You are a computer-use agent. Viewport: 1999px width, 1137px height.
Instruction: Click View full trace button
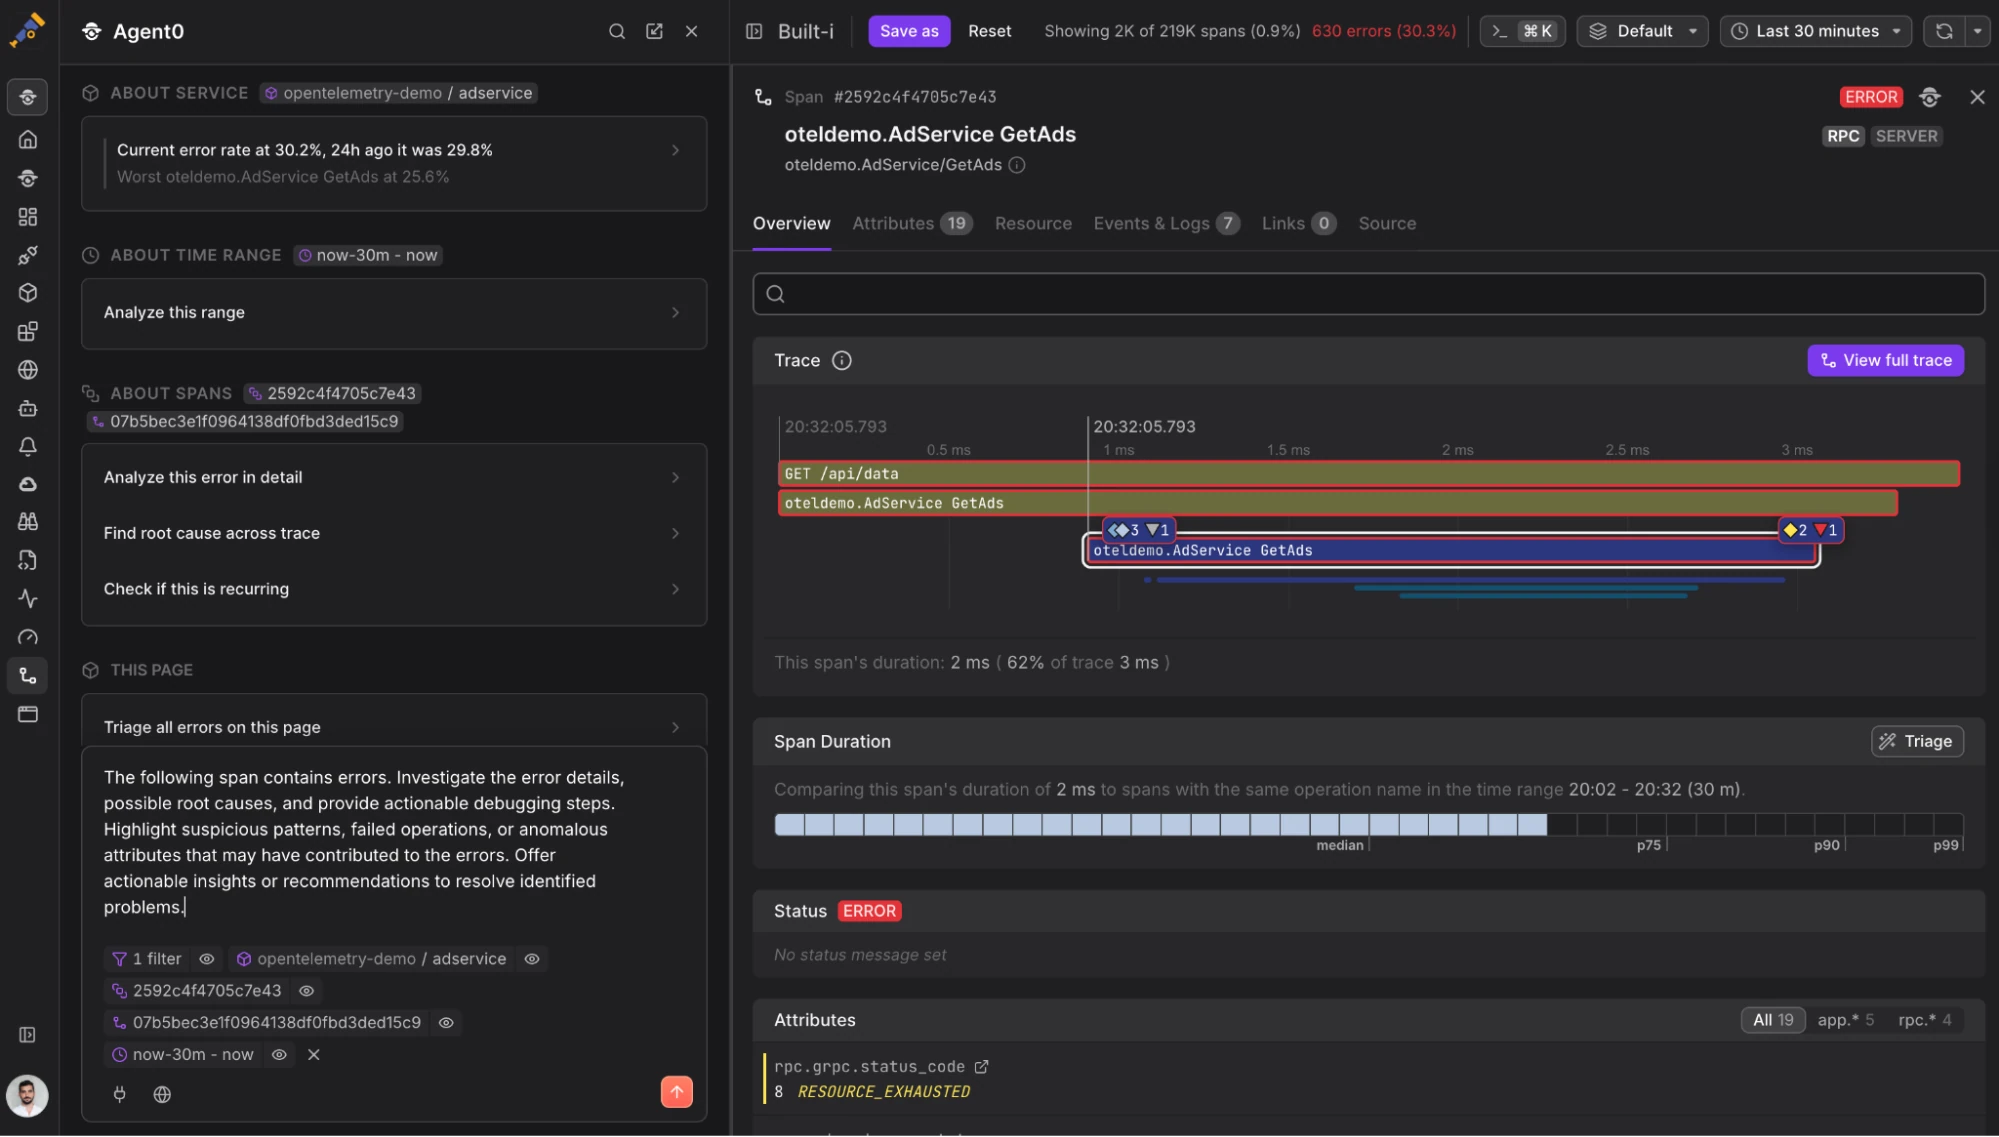pyautogui.click(x=1885, y=360)
